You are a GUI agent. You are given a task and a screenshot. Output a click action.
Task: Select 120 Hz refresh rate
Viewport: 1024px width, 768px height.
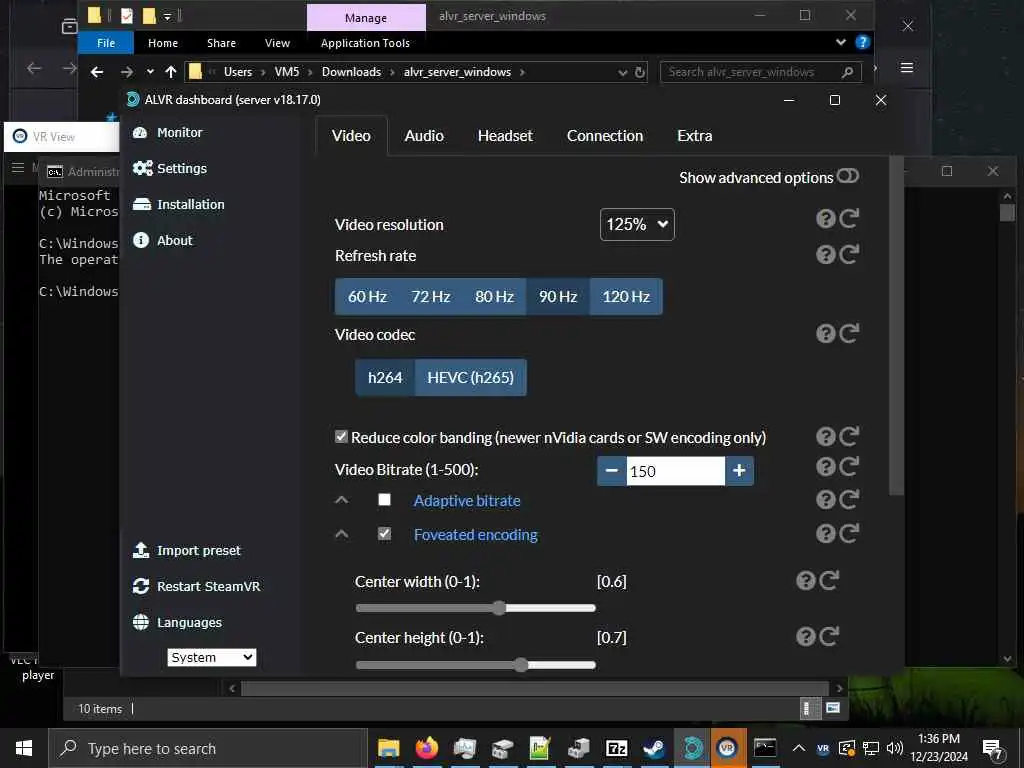point(626,297)
